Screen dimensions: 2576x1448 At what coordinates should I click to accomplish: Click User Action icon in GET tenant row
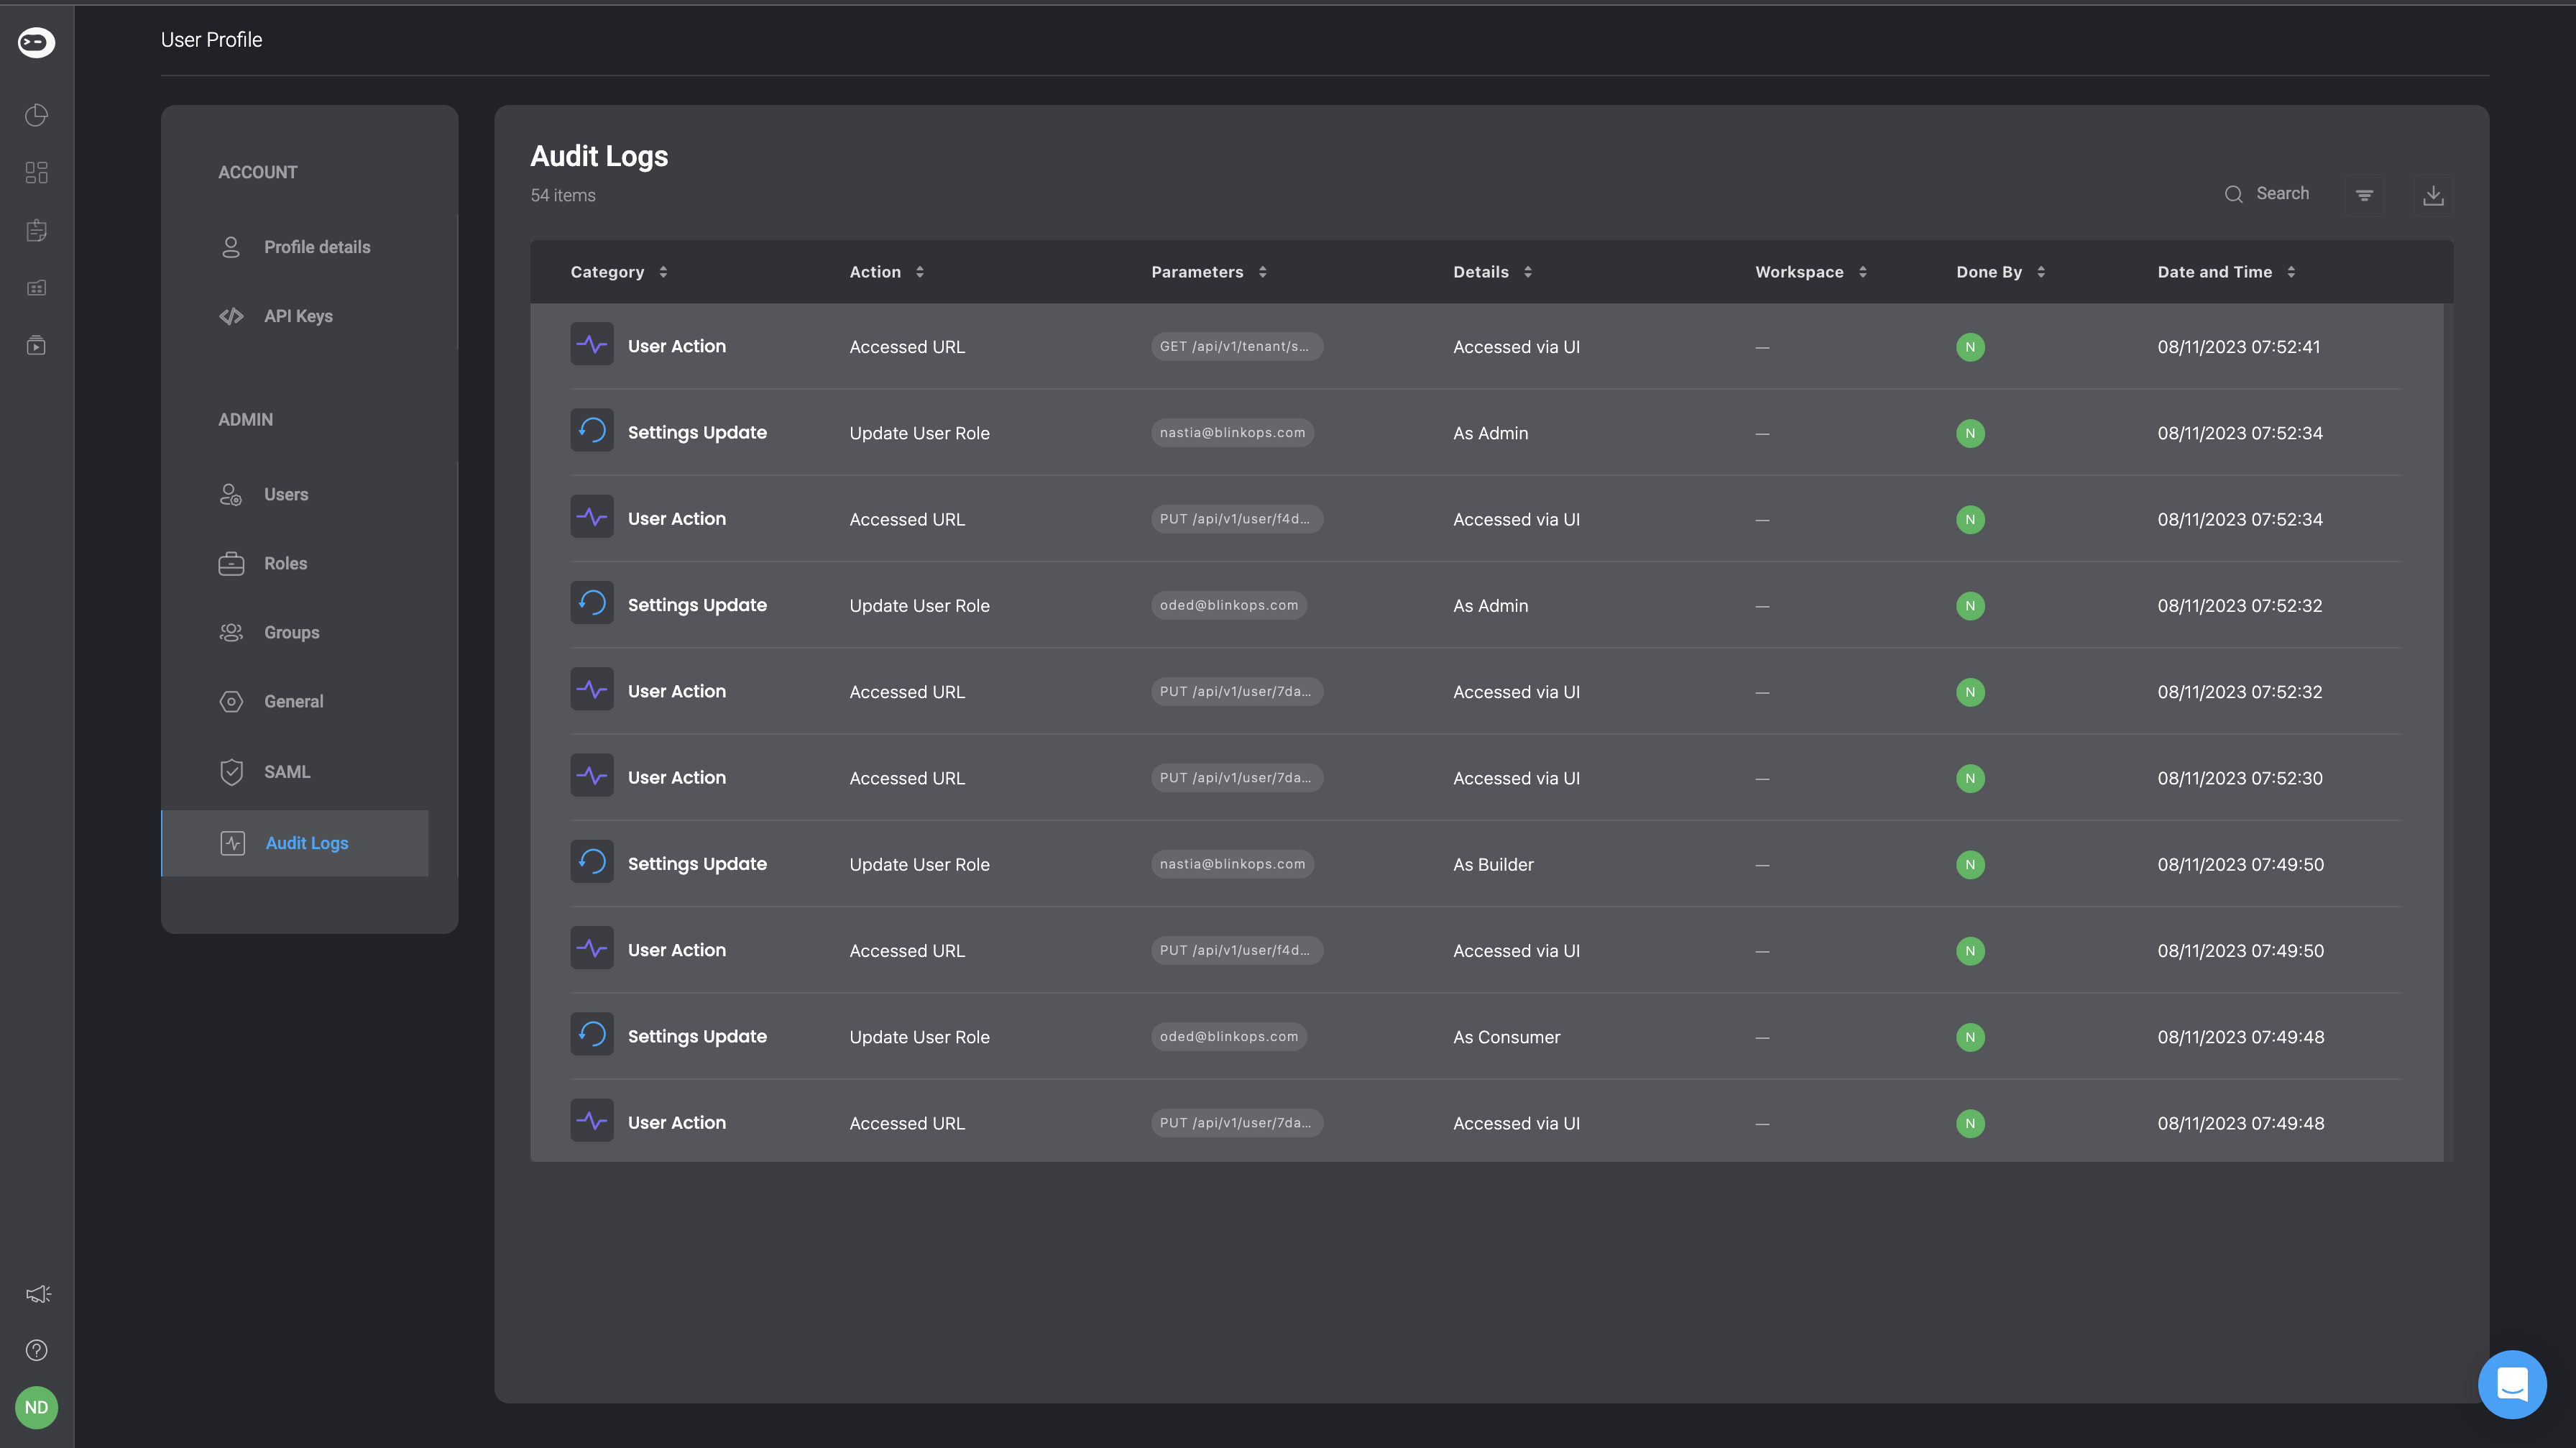(592, 344)
